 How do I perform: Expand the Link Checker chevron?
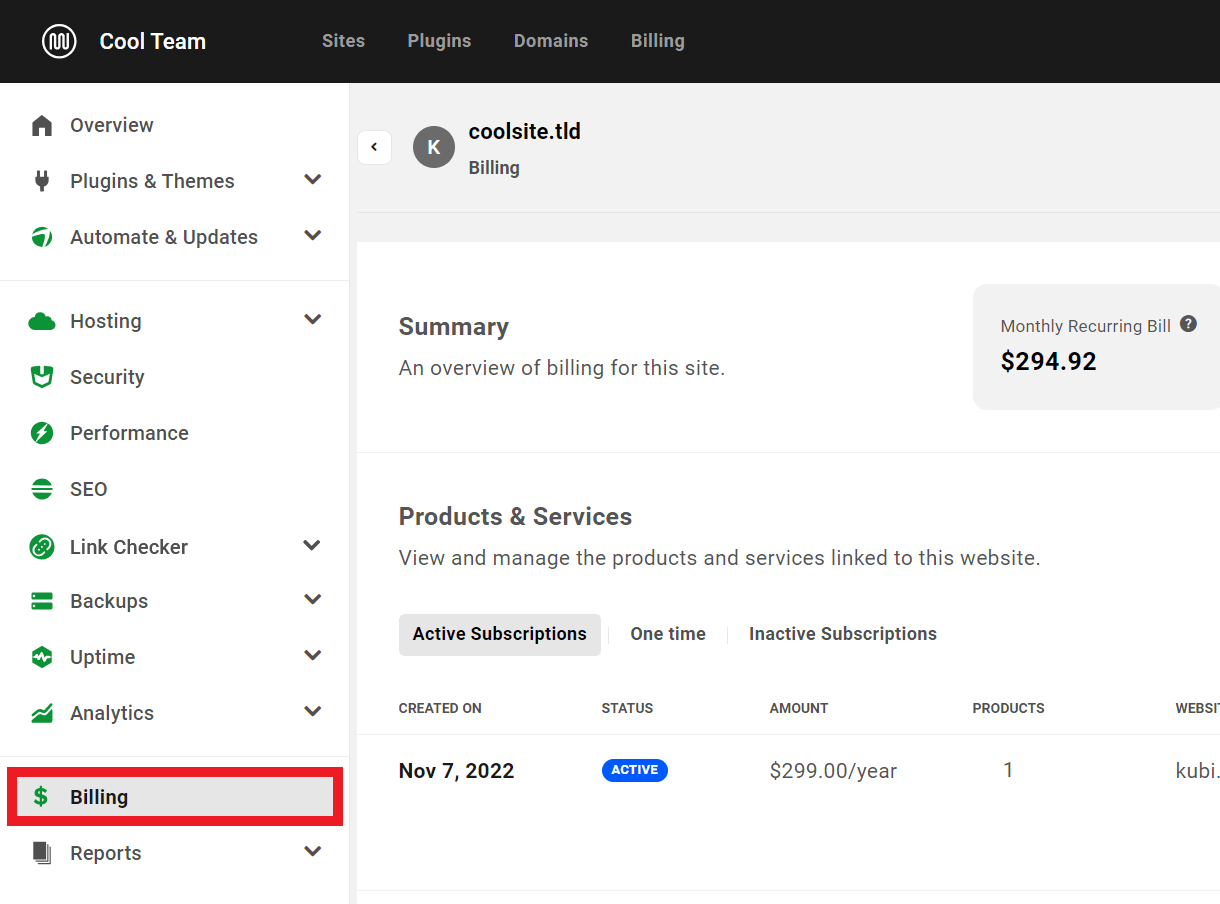point(313,546)
